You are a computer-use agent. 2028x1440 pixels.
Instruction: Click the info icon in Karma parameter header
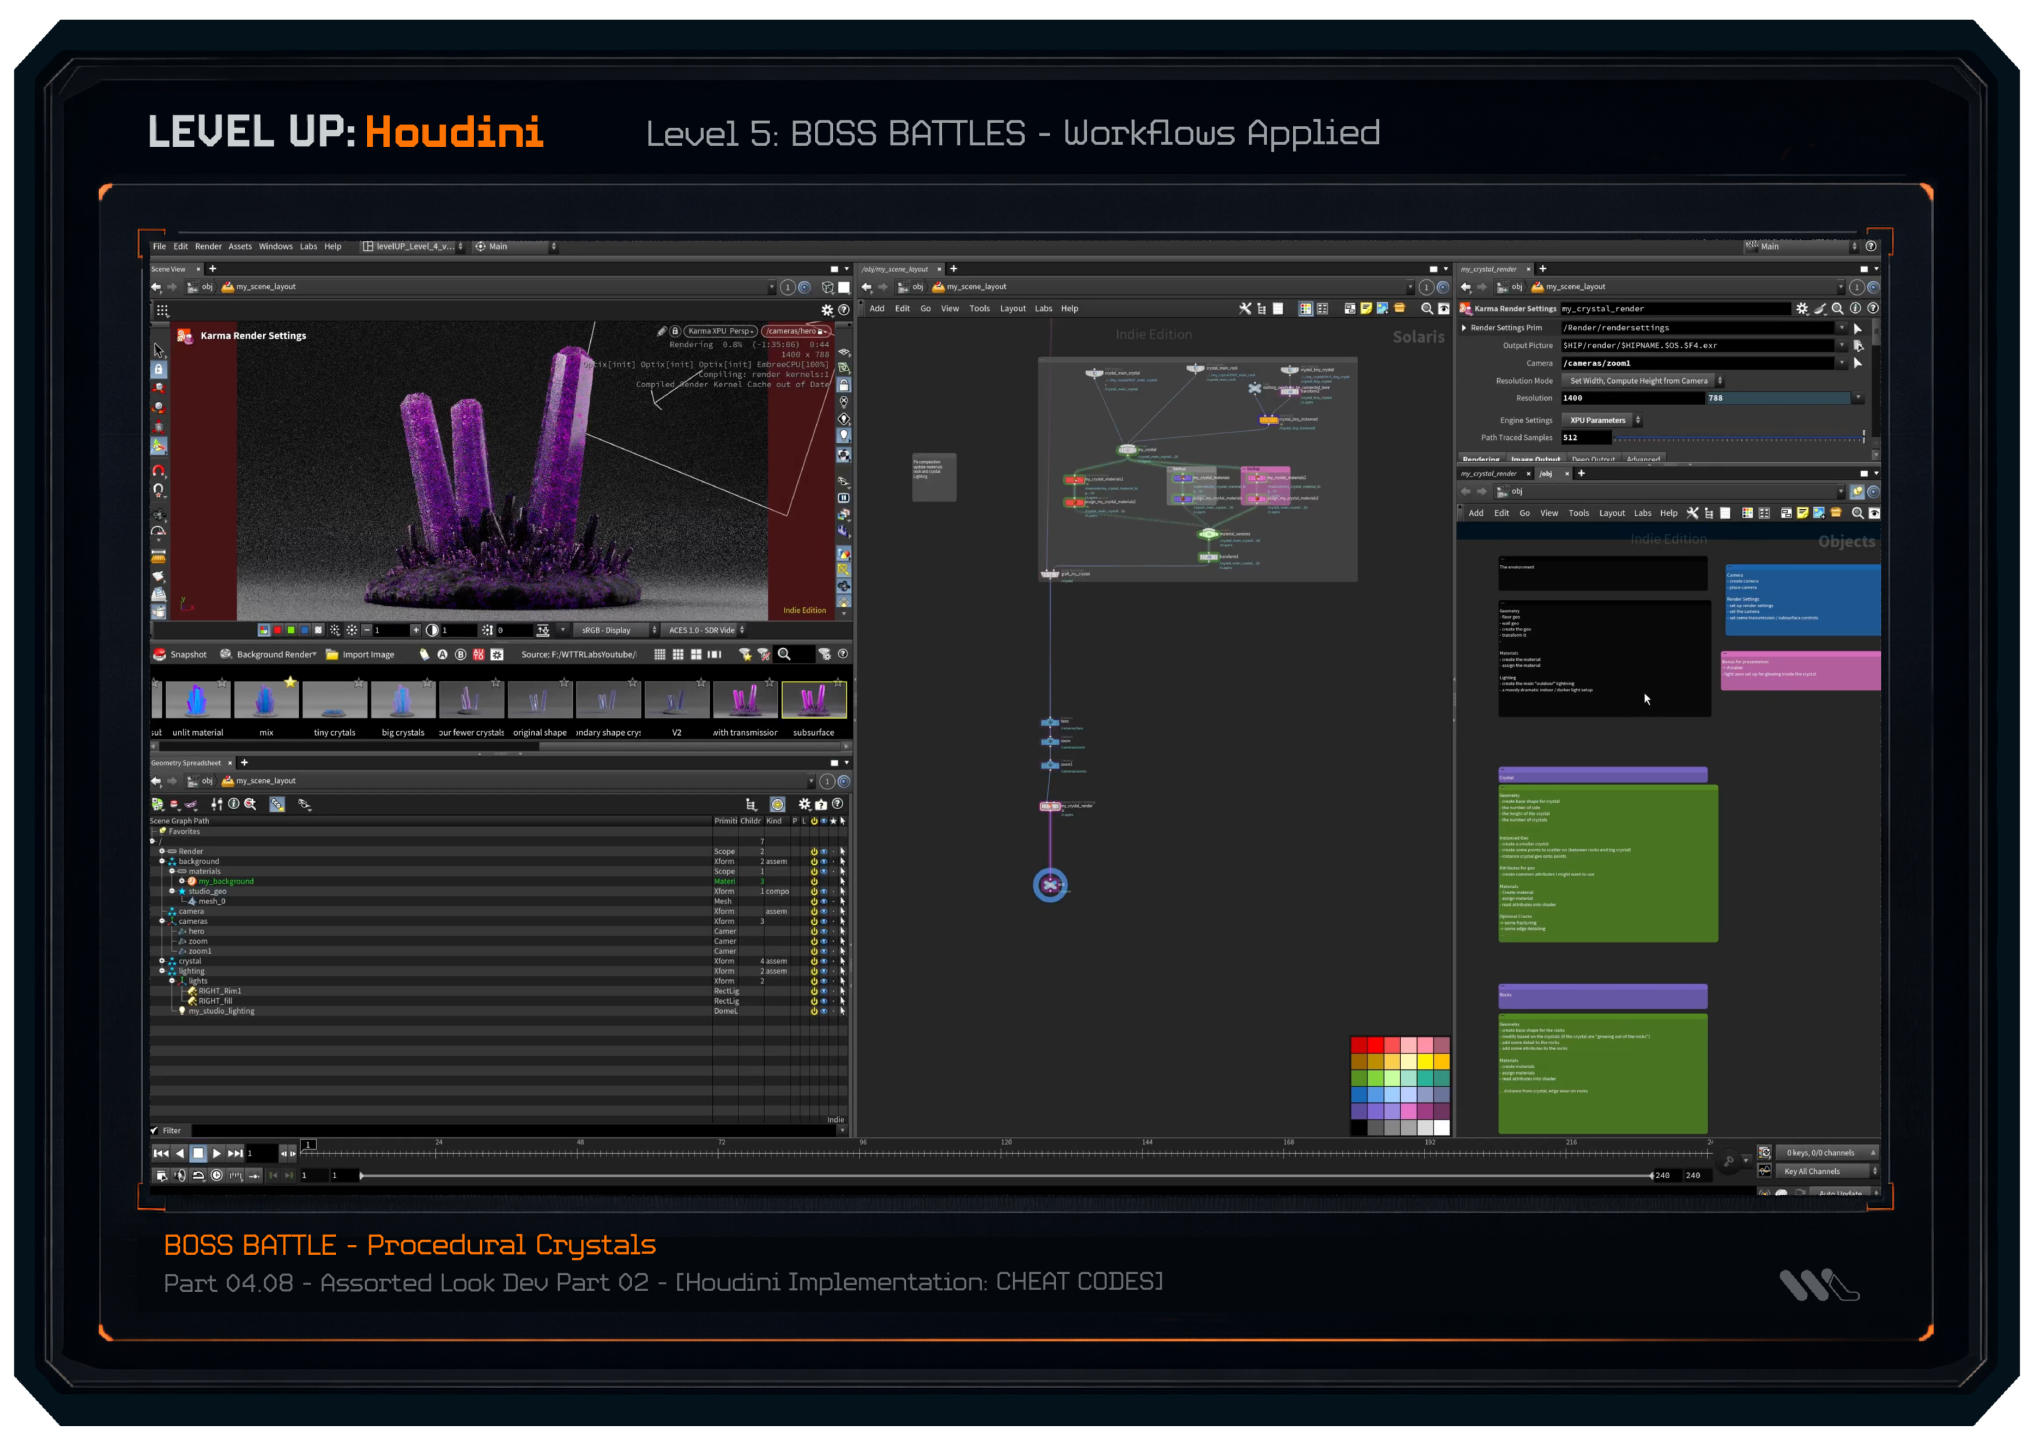[x=1855, y=309]
